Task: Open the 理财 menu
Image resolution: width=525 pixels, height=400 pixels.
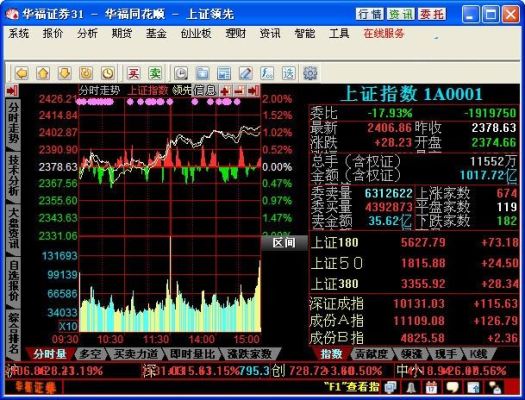Action: pyautogui.click(x=236, y=33)
